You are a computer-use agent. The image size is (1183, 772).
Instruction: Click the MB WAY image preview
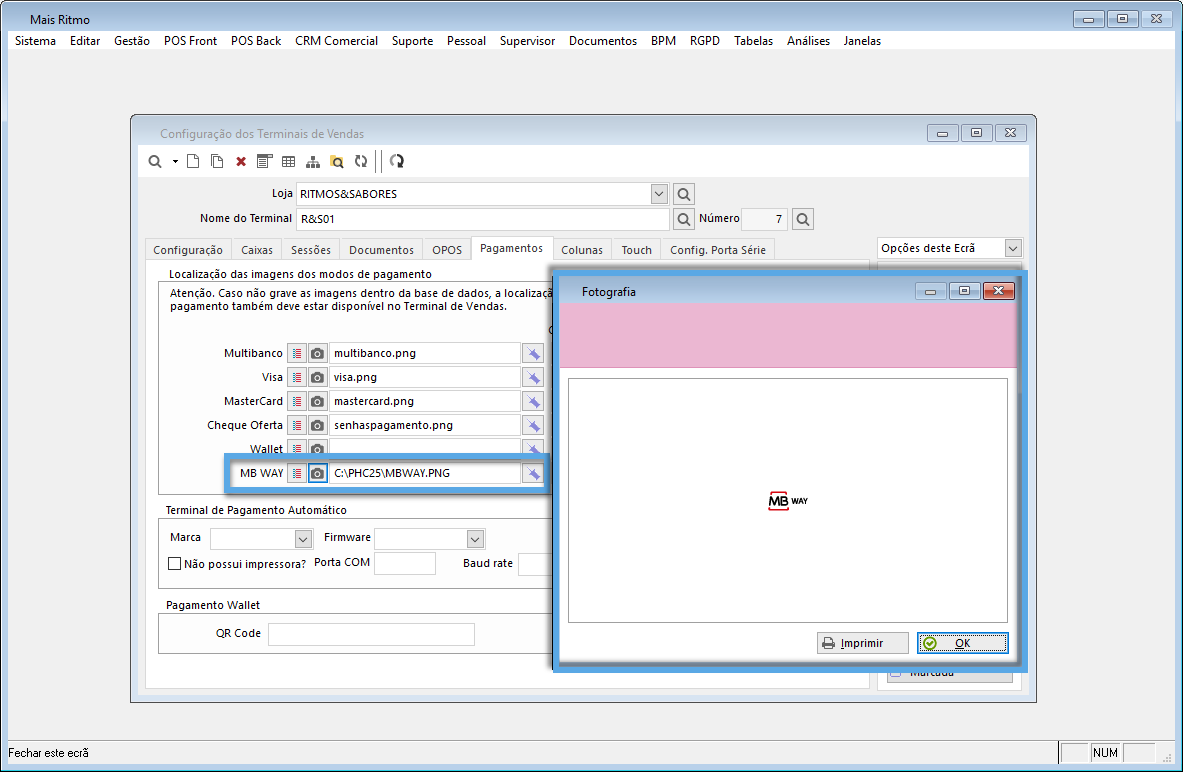point(788,501)
